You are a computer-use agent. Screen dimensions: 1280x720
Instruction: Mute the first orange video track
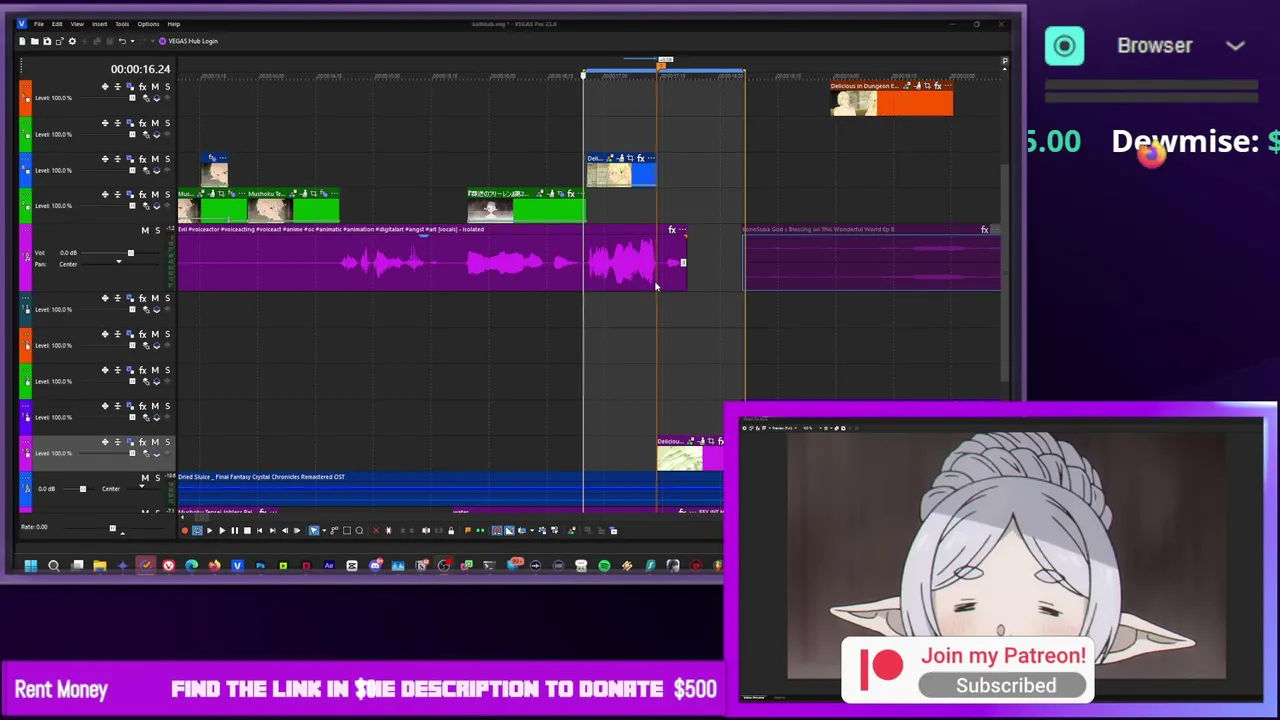(155, 87)
